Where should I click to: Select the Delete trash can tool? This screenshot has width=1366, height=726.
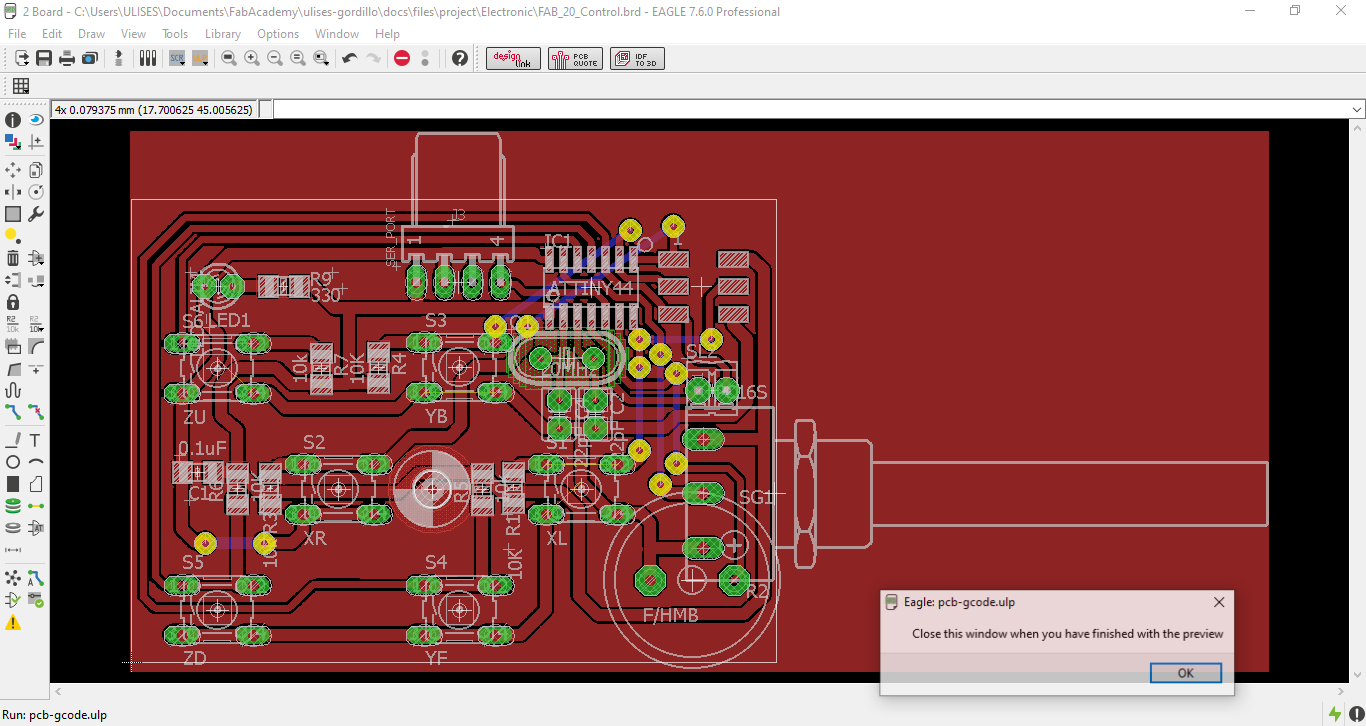point(13,258)
